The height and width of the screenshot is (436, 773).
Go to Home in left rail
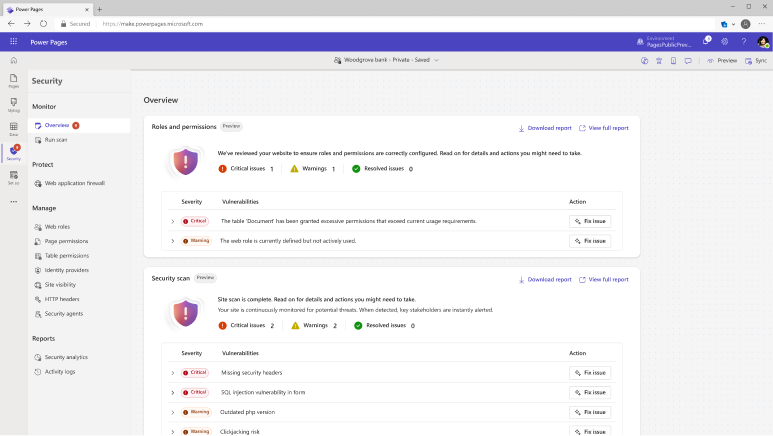[14, 61]
